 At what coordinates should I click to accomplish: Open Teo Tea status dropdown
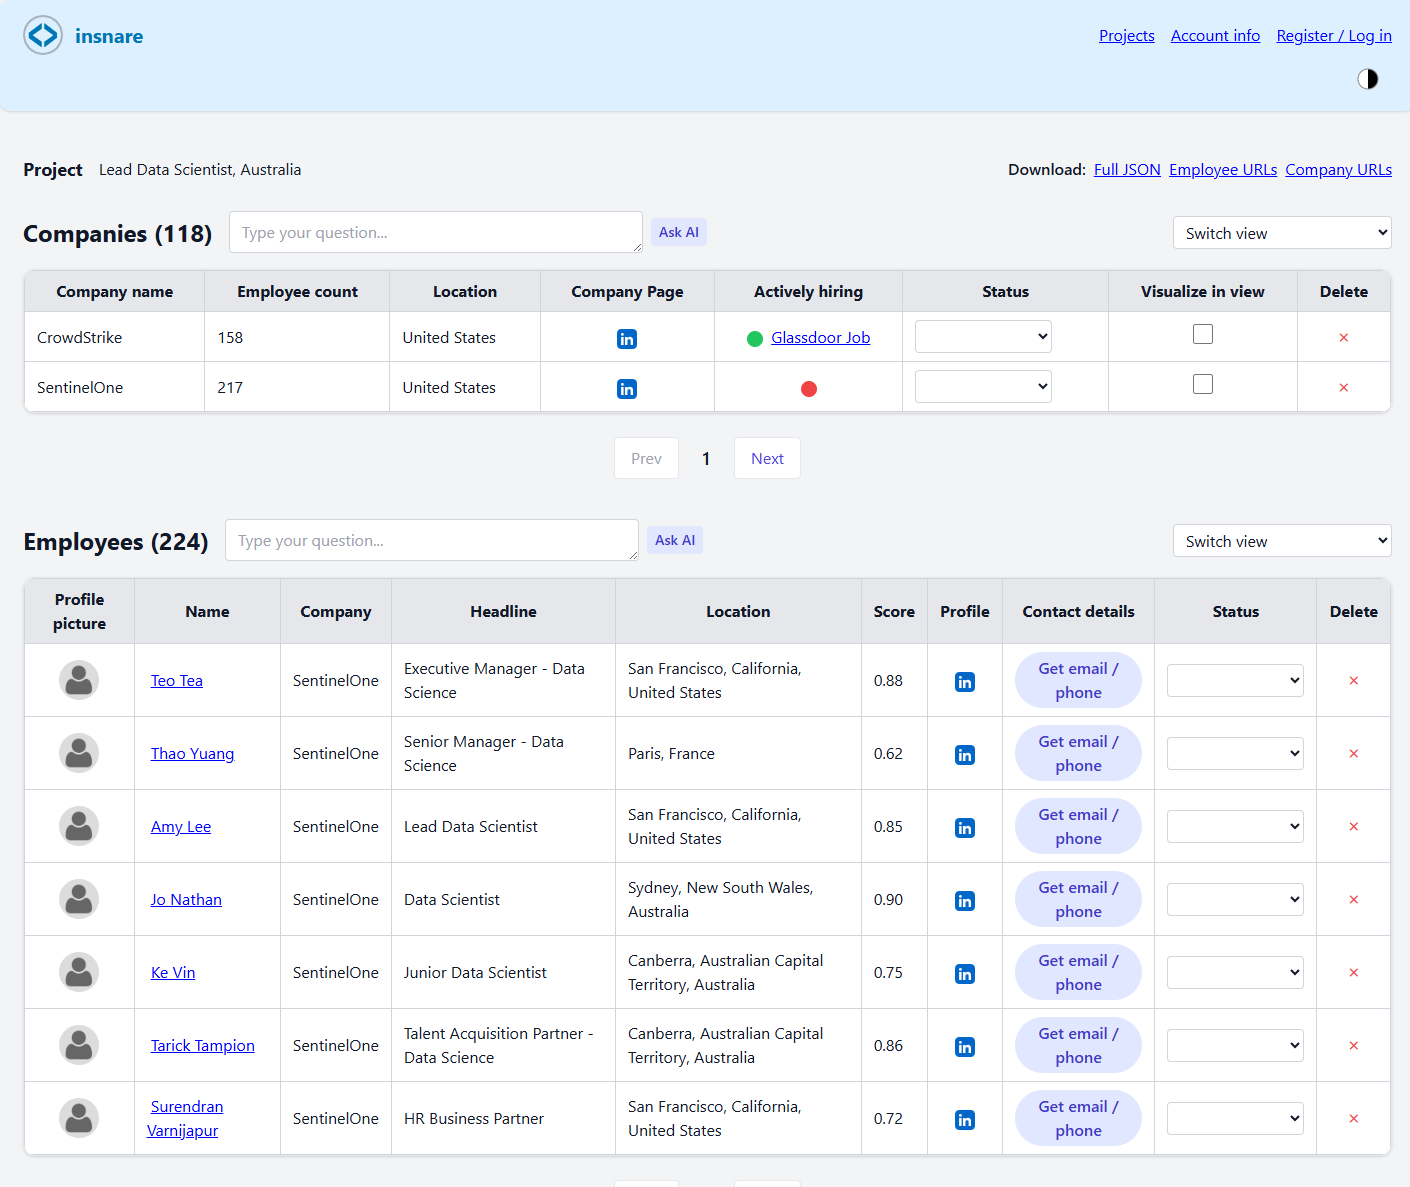click(x=1235, y=680)
